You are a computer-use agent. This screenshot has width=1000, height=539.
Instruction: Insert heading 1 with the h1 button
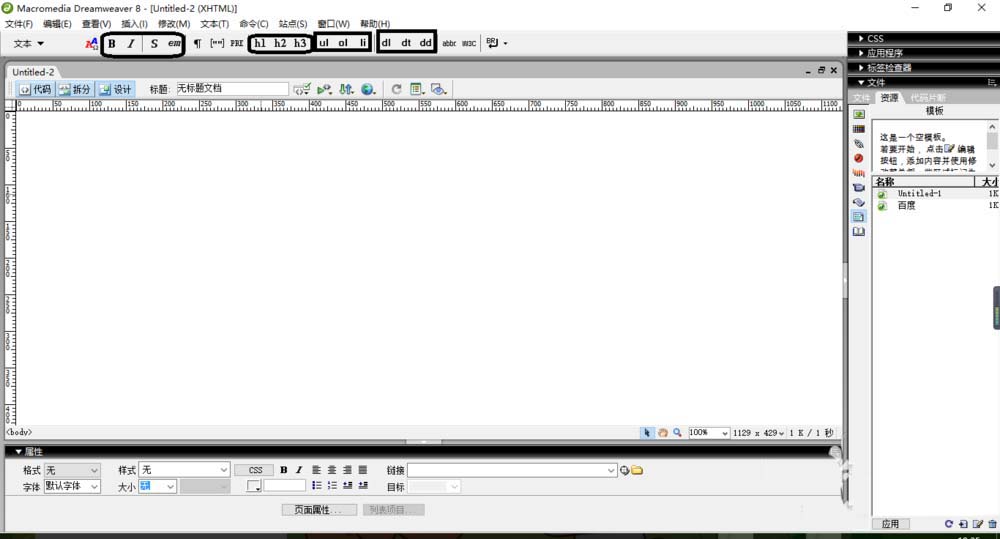point(260,43)
